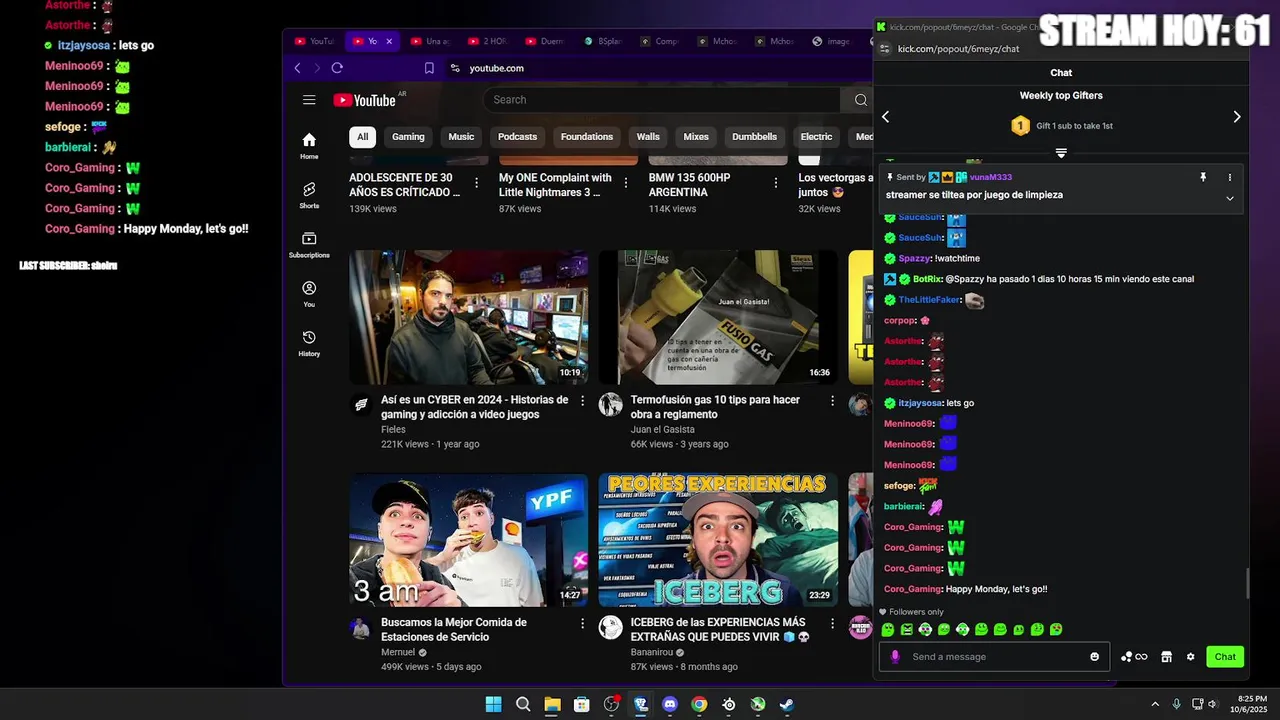Open File Explorer from the taskbar
This screenshot has width=1280, height=720.
[552, 704]
